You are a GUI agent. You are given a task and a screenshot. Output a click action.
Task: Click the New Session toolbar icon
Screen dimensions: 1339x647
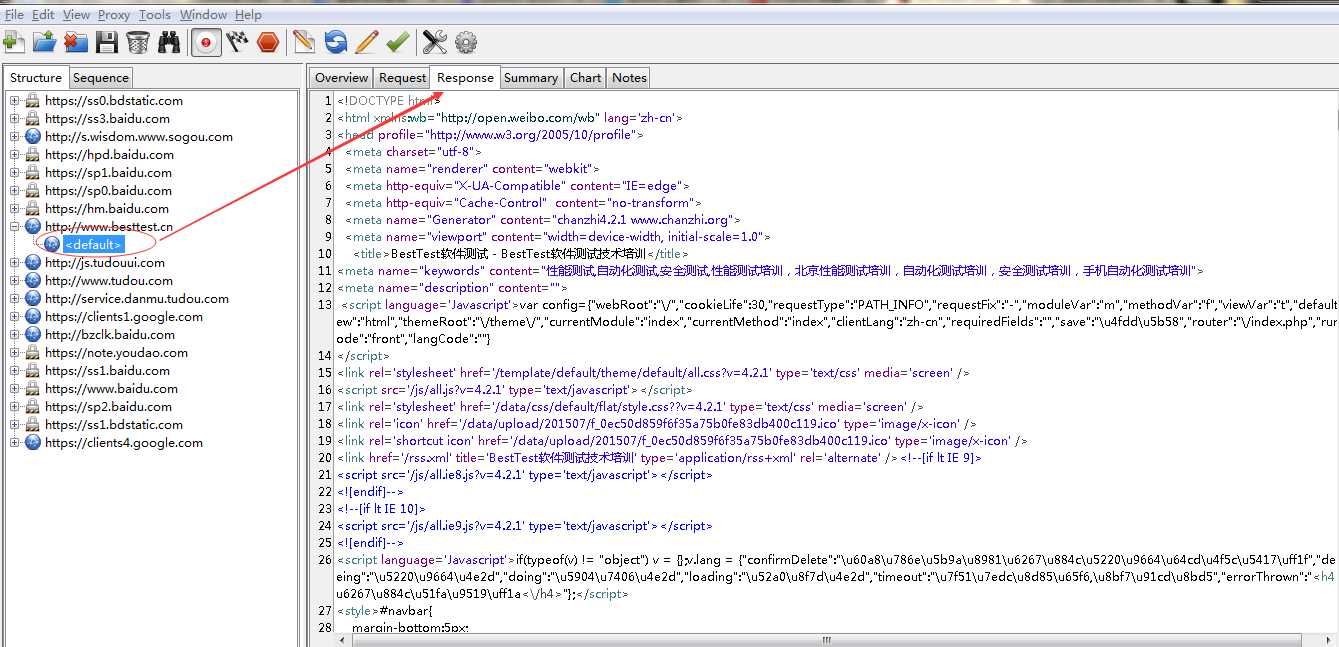[14, 42]
